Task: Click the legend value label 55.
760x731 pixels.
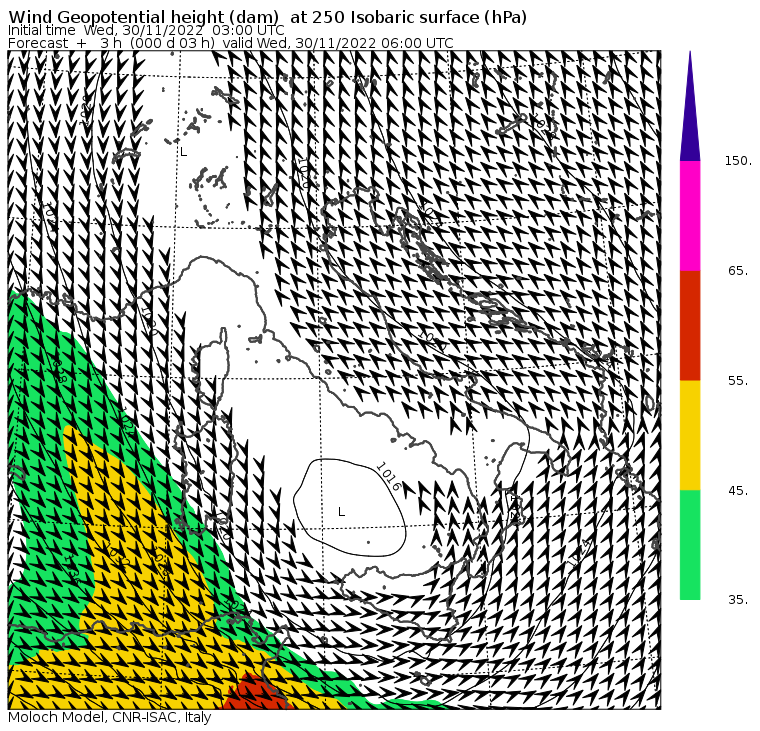Action: 738,381
